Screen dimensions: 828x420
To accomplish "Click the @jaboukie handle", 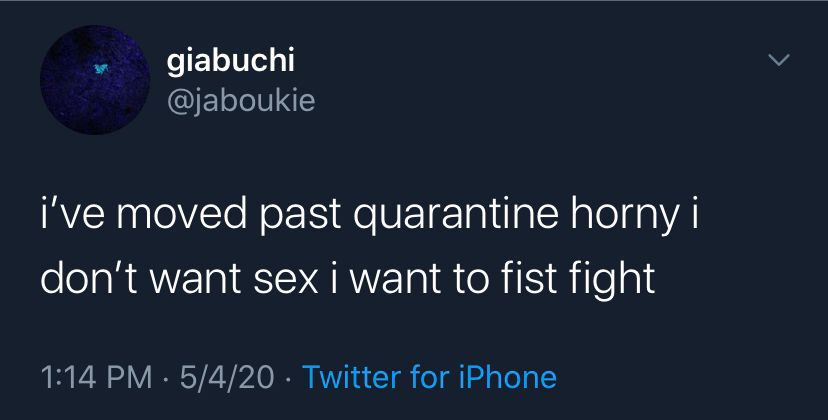I will click(x=240, y=101).
